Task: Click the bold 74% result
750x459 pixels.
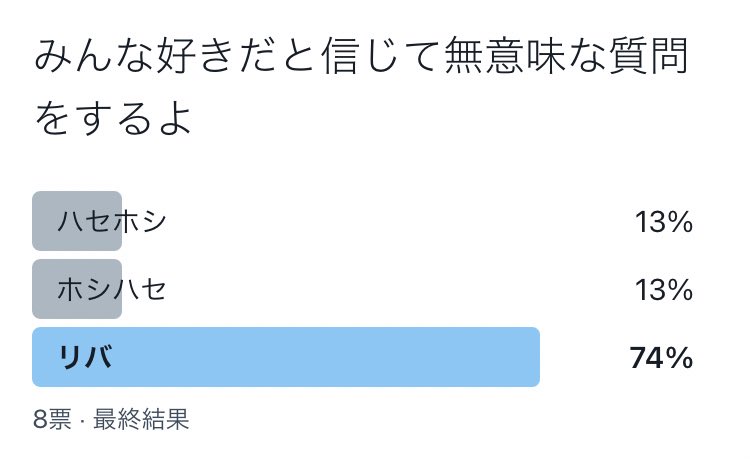Action: pyautogui.click(x=662, y=357)
